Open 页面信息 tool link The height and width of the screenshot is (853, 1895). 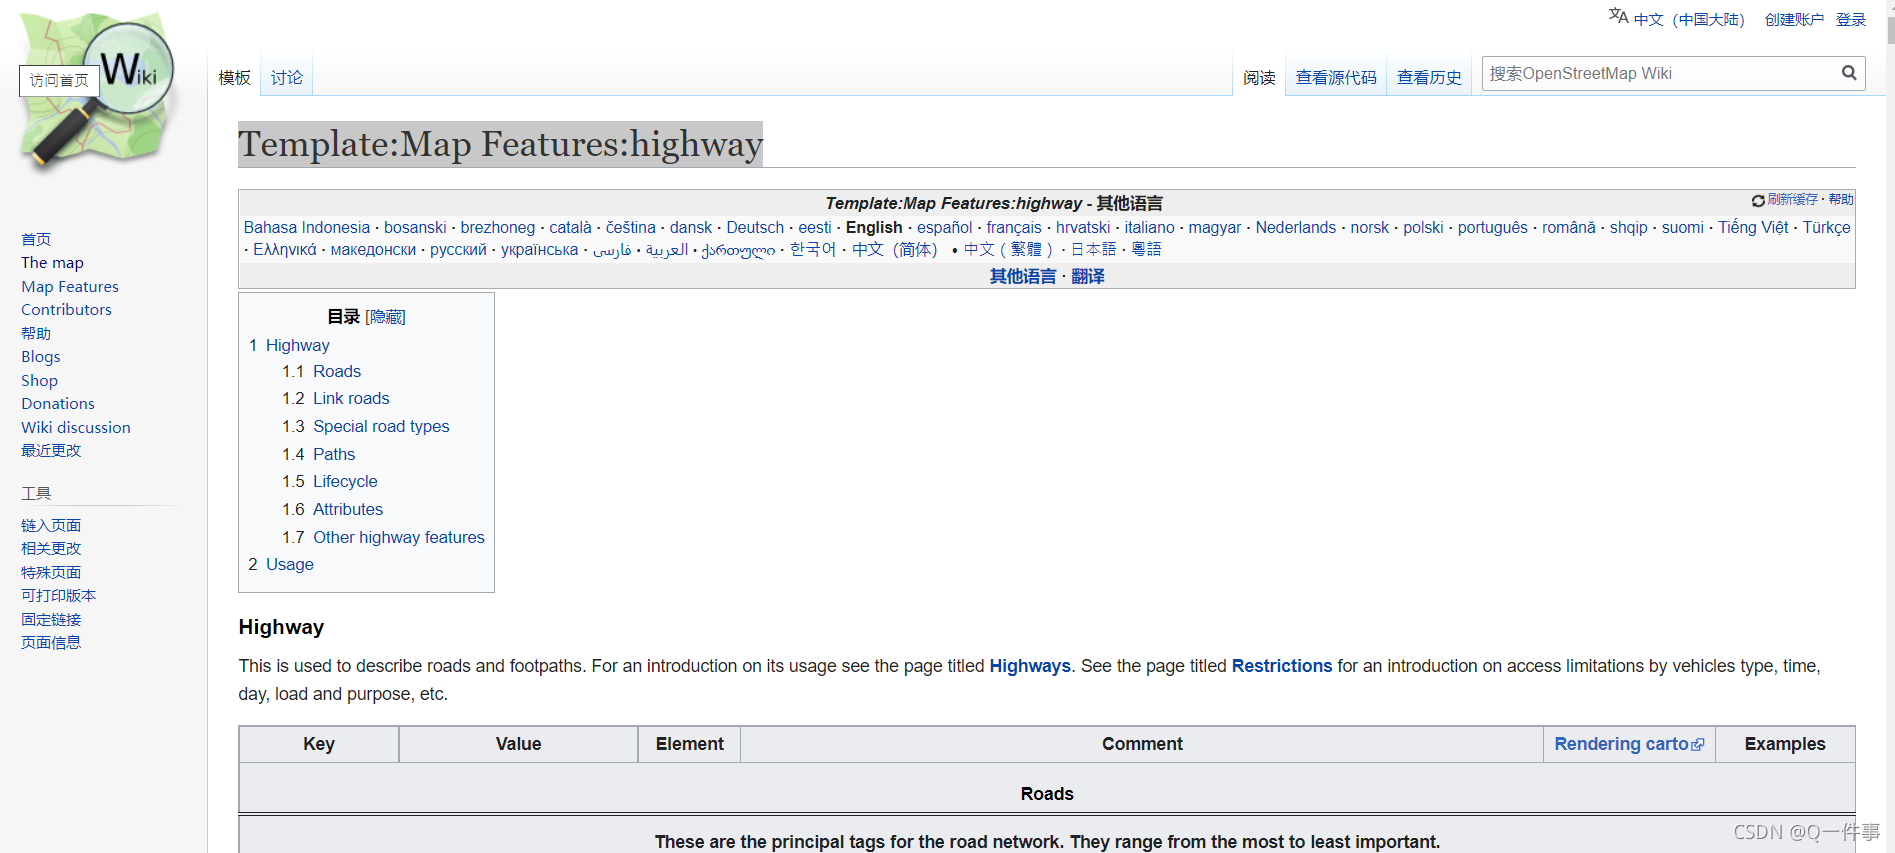51,642
